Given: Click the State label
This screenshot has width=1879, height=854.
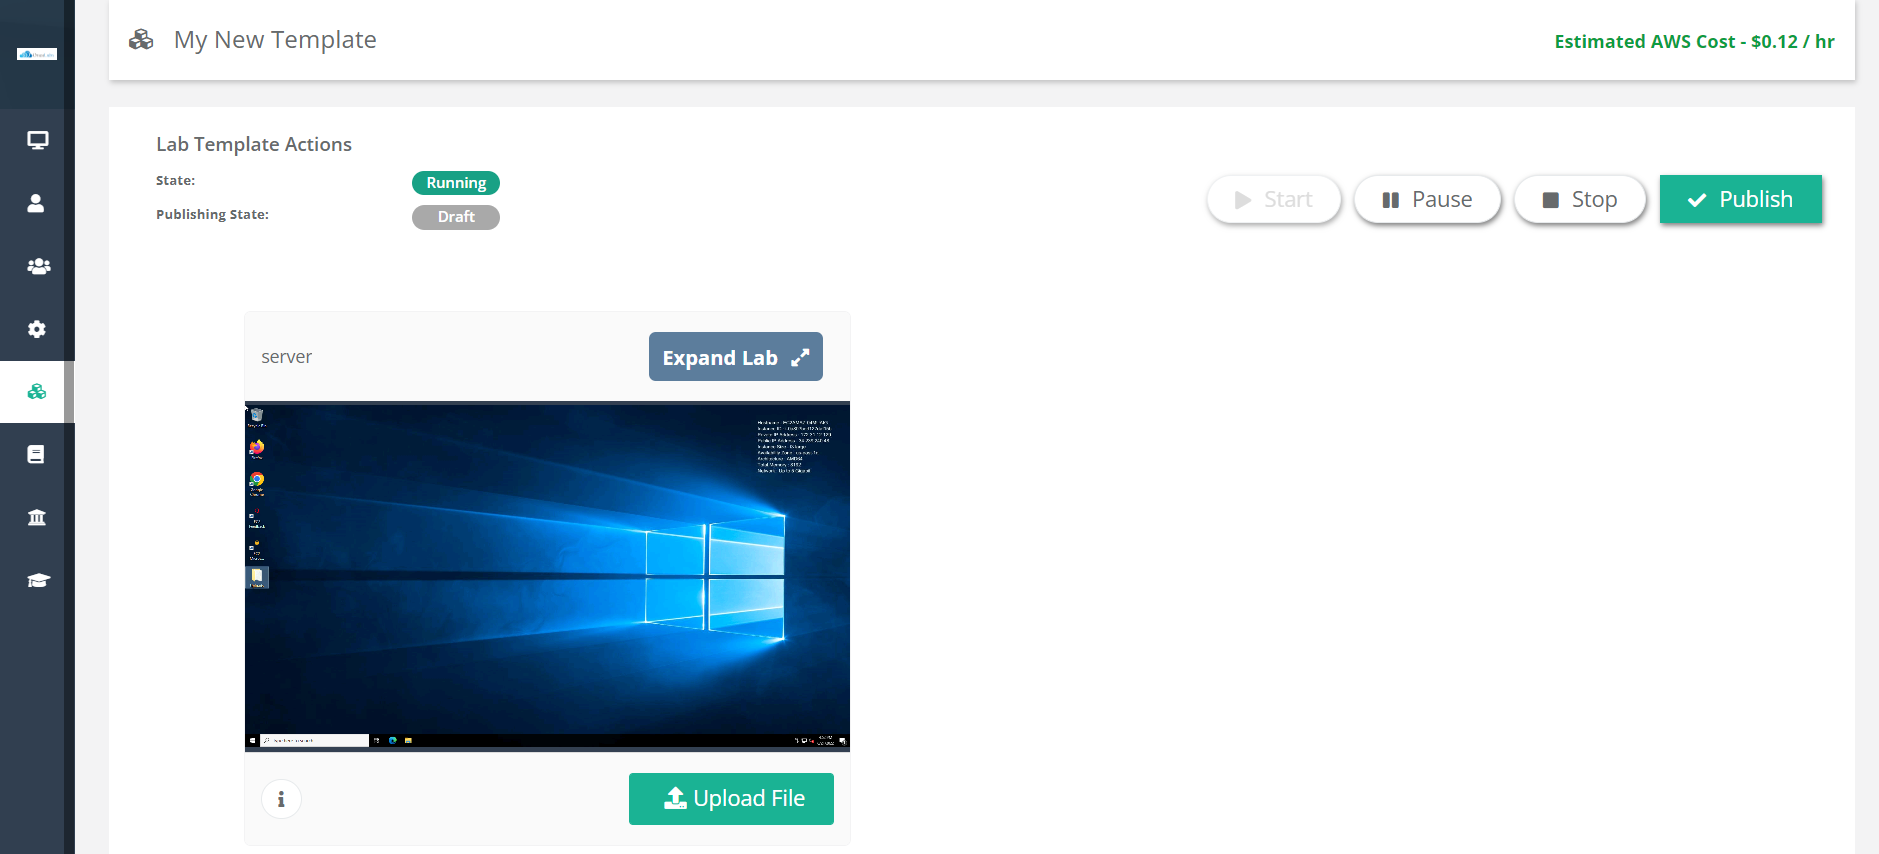Looking at the screenshot, I should 175,181.
